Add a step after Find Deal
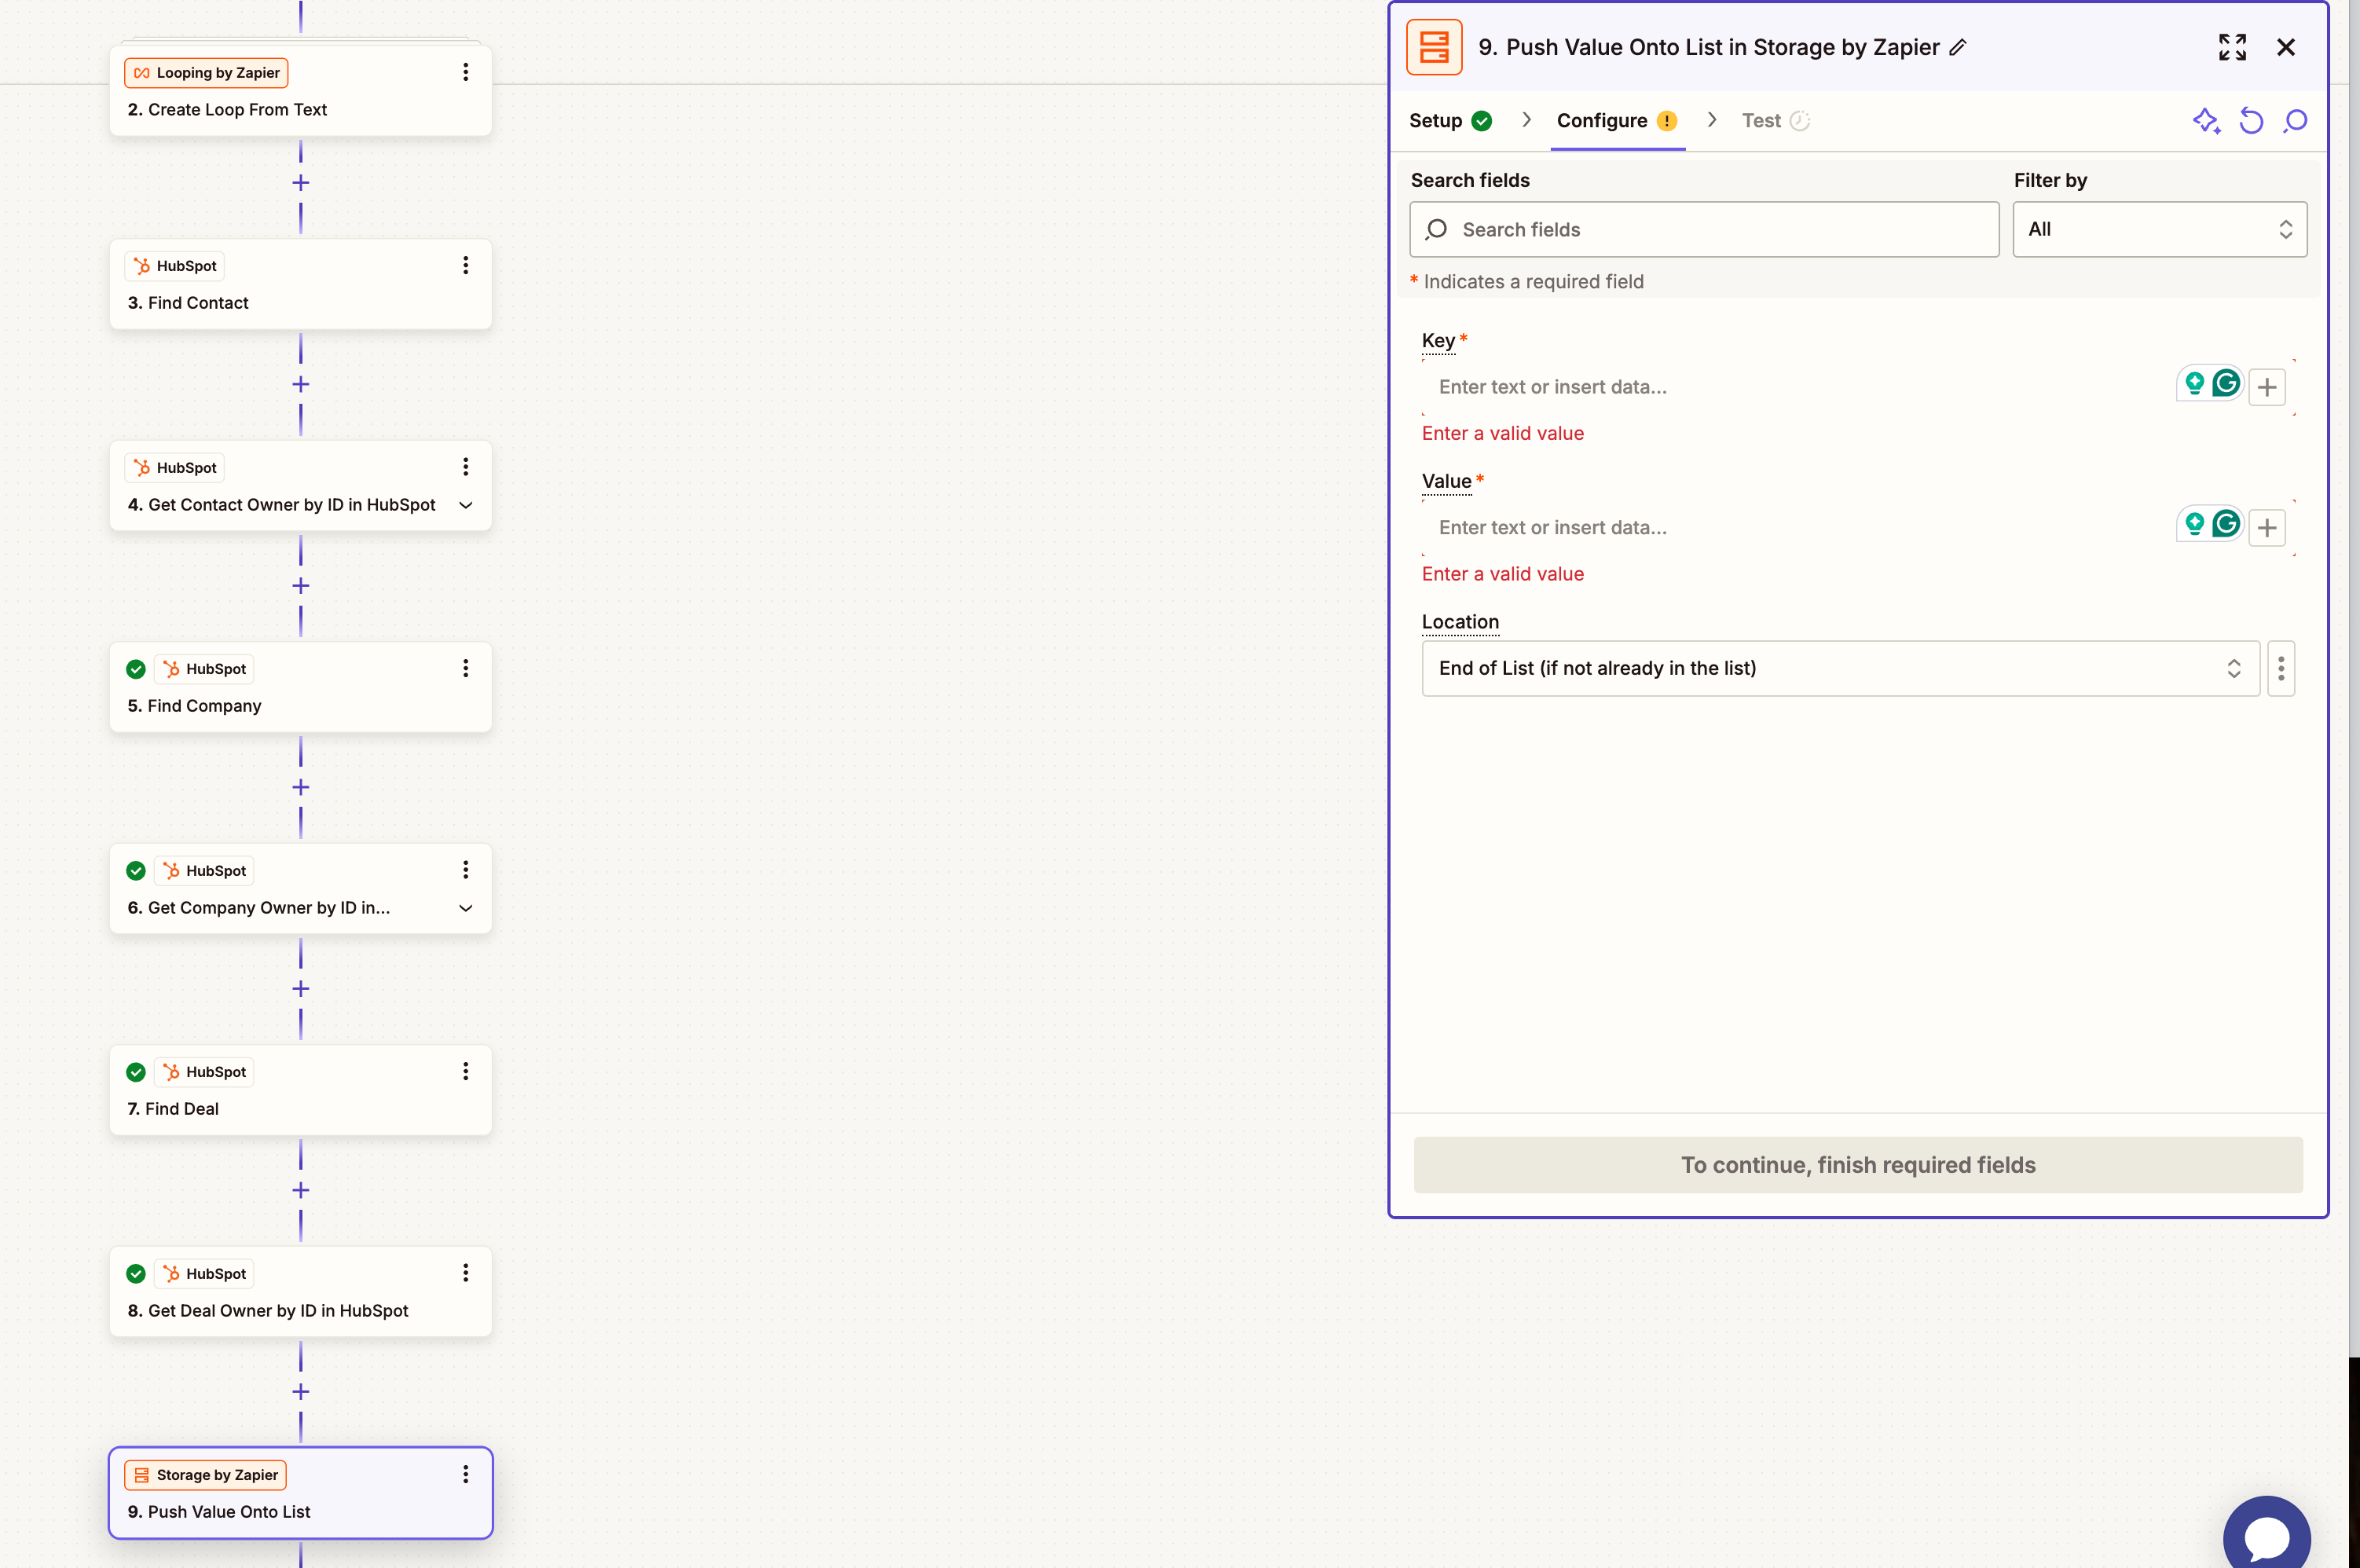Image resolution: width=2360 pixels, height=1568 pixels. pos(300,1190)
